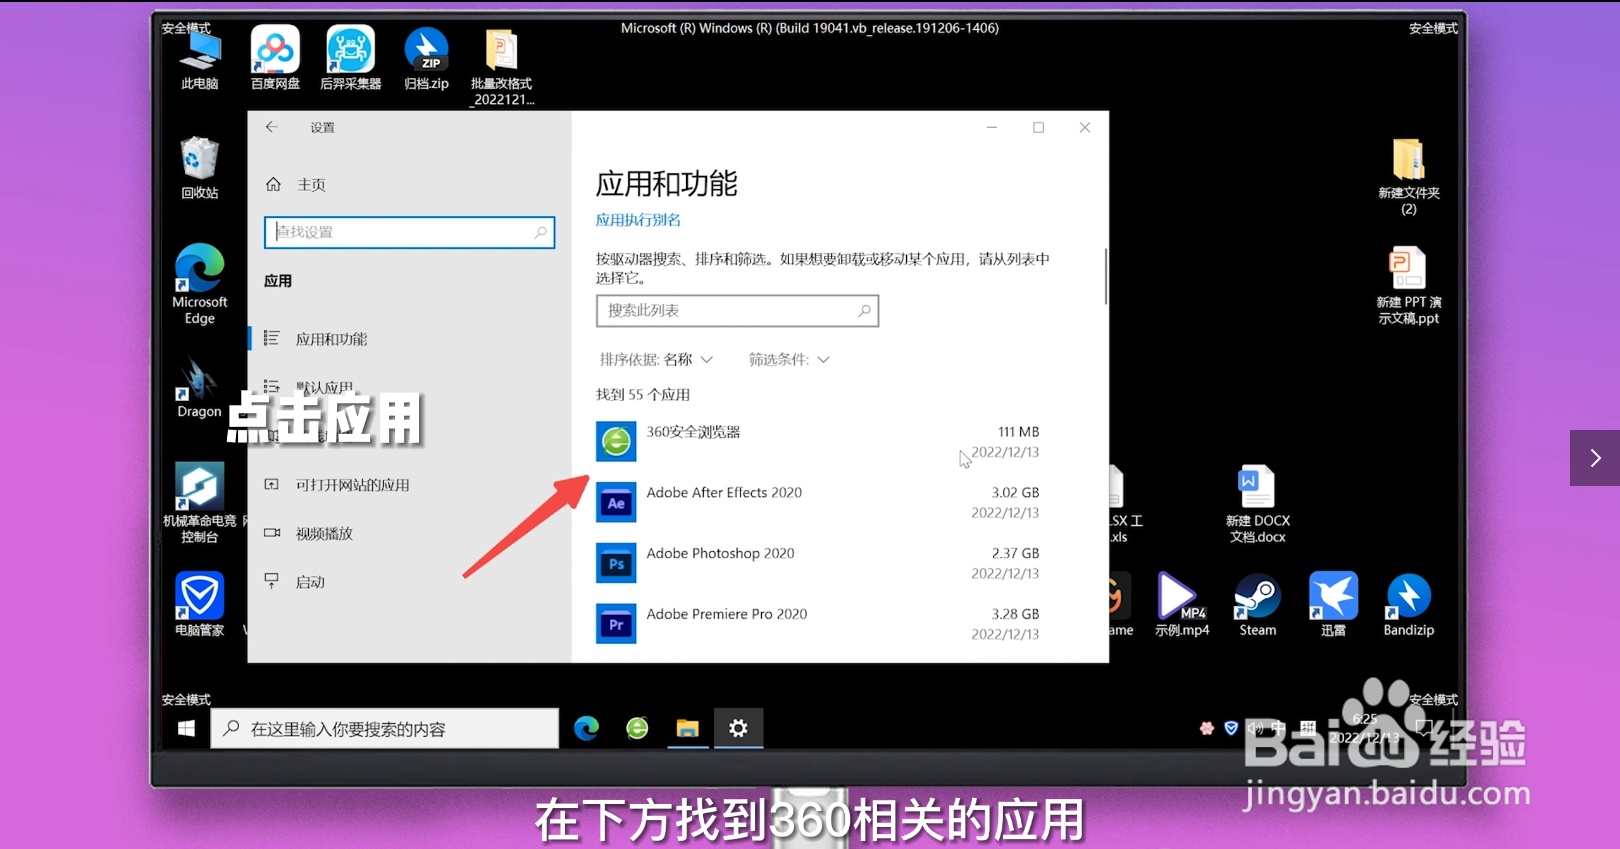This screenshot has height=849, width=1620.
Task: Open 360 browser from the taskbar
Action: pos(637,729)
